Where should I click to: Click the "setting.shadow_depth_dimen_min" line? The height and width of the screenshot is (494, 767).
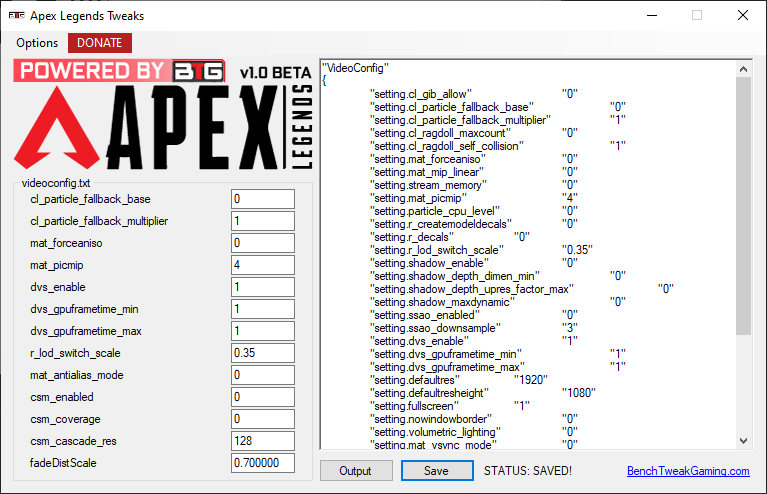coord(498,276)
